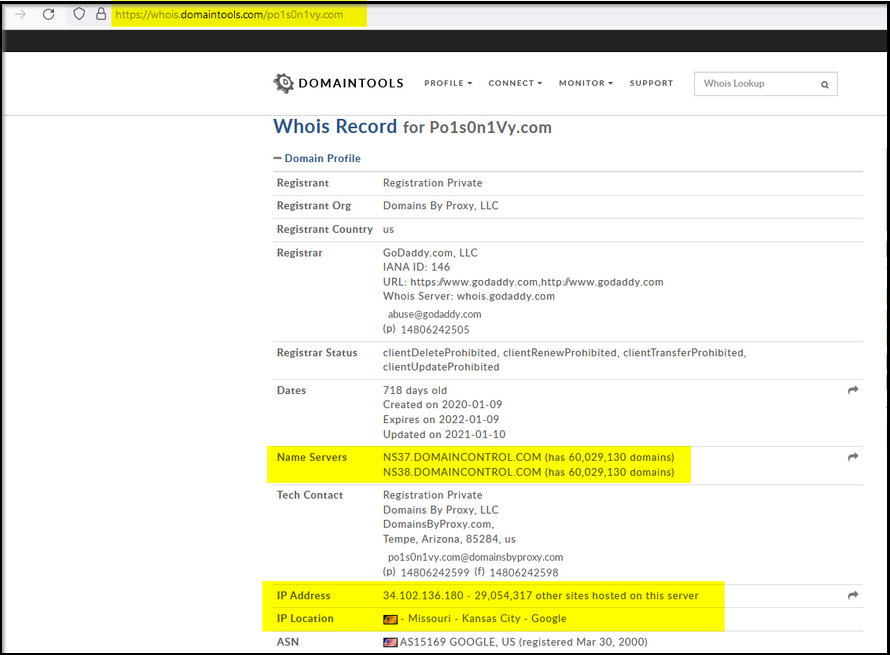
Task: Click po1s0n1vy.com@domainsbyproxy.com email
Action: [x=476, y=557]
